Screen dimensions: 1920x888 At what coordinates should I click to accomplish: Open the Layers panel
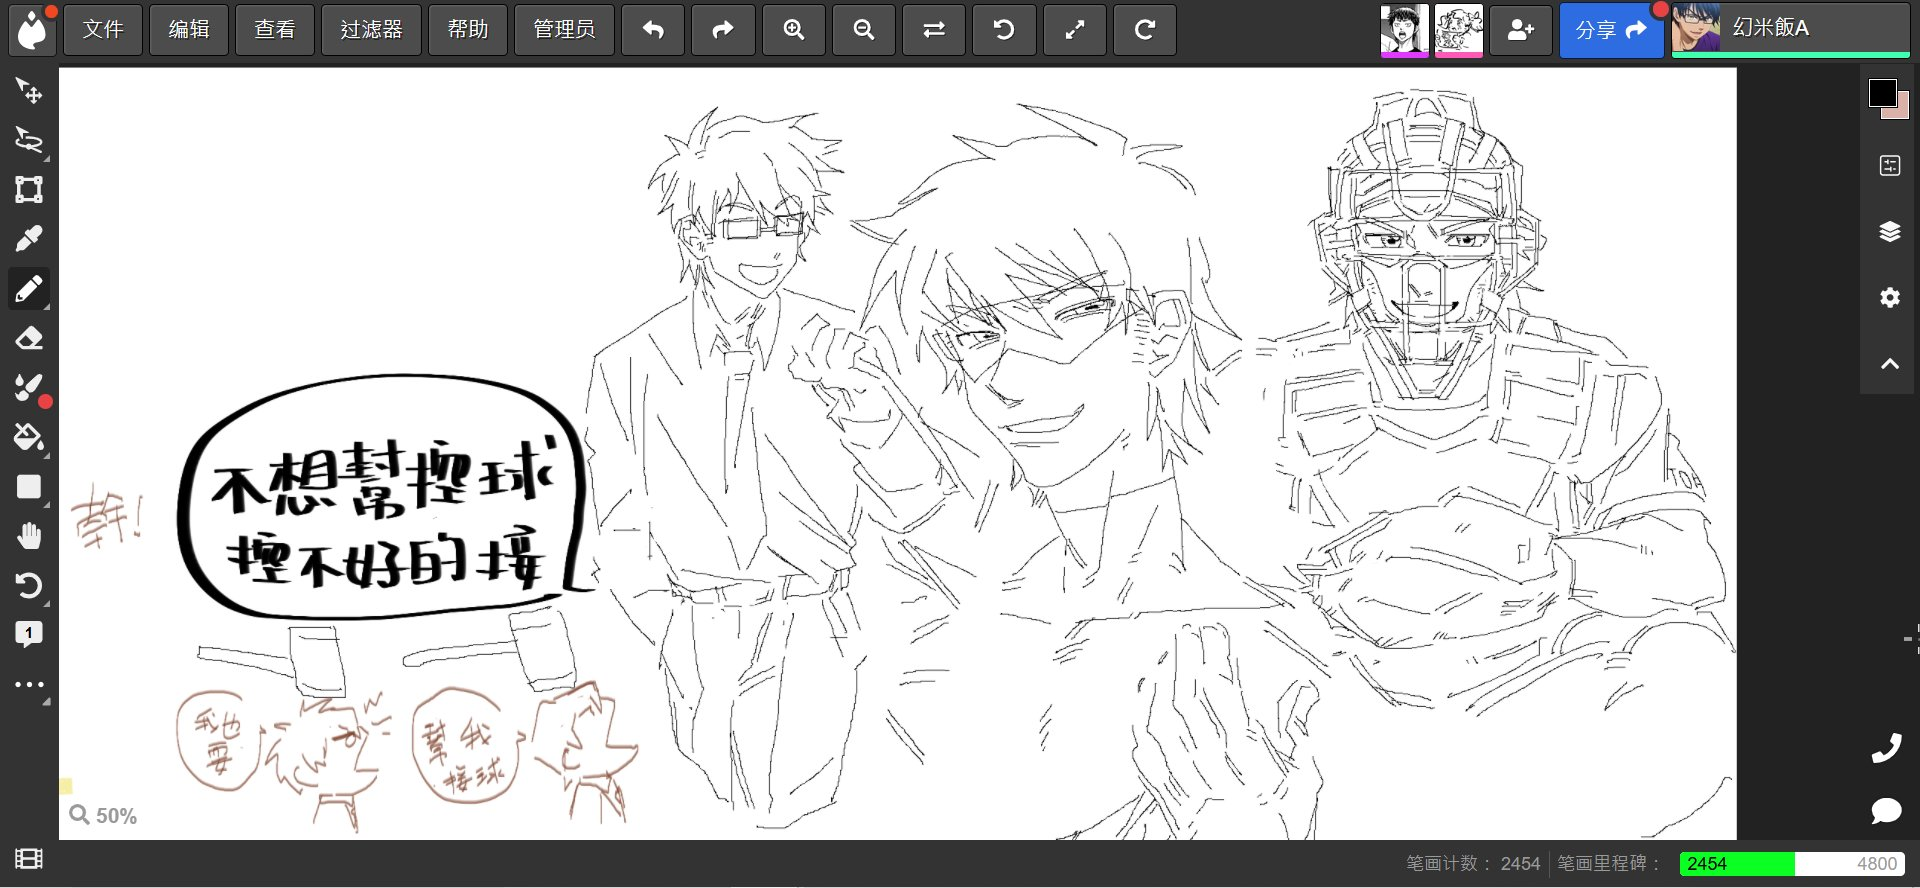tap(1890, 232)
